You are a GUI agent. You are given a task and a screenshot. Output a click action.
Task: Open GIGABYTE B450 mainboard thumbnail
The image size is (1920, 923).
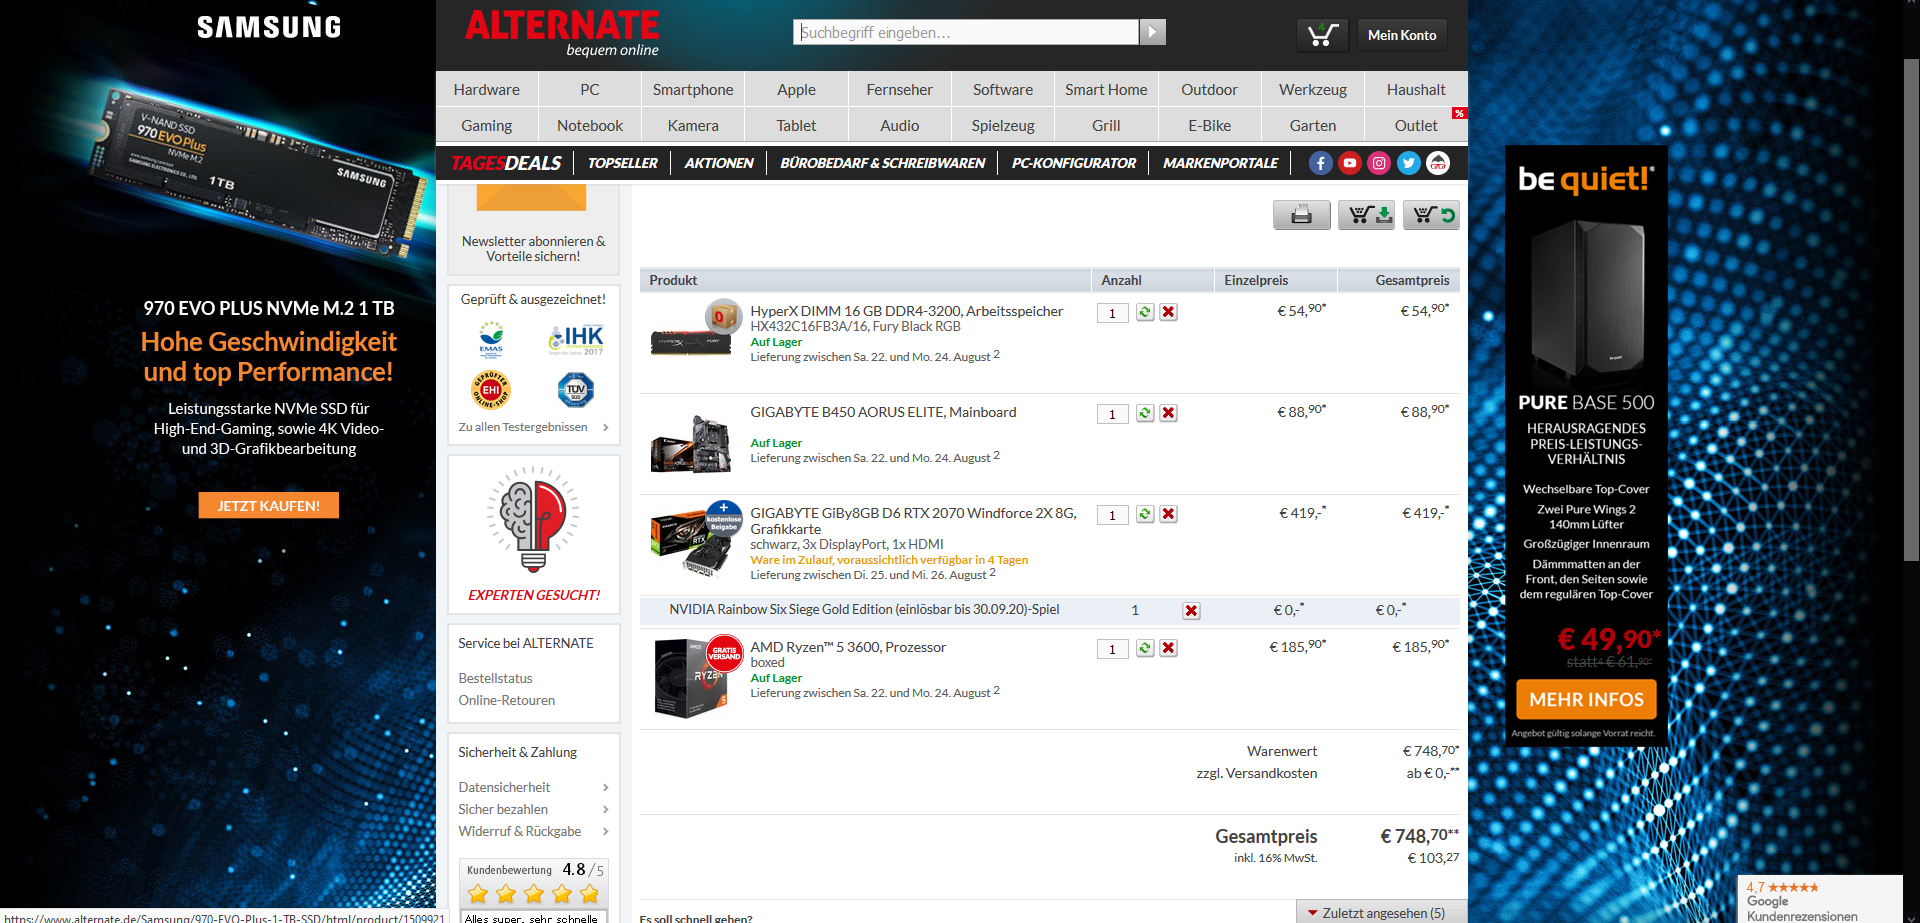point(691,444)
